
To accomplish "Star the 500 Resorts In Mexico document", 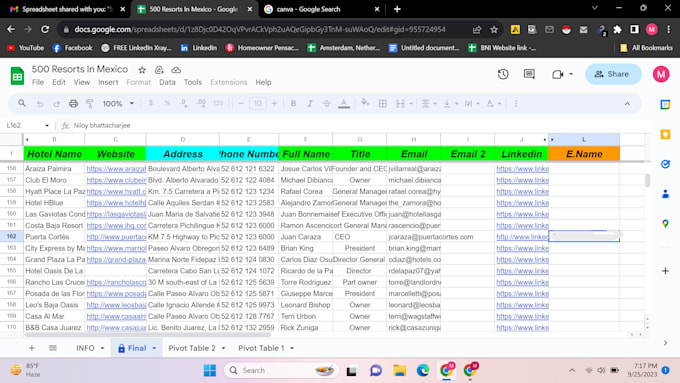I will [142, 69].
